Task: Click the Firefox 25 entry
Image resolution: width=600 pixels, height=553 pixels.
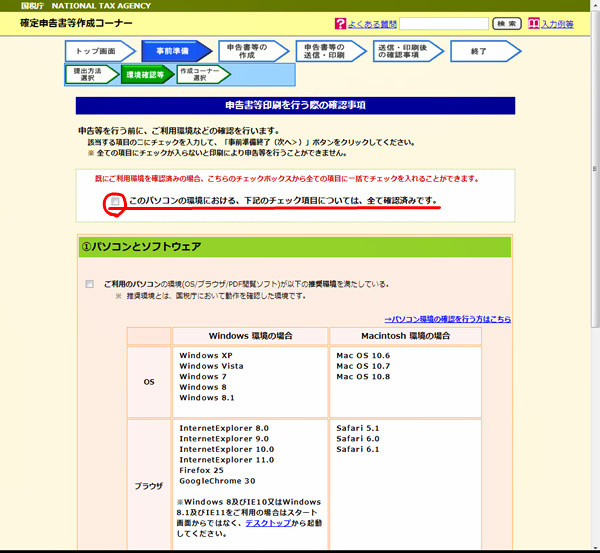Action: point(201,470)
